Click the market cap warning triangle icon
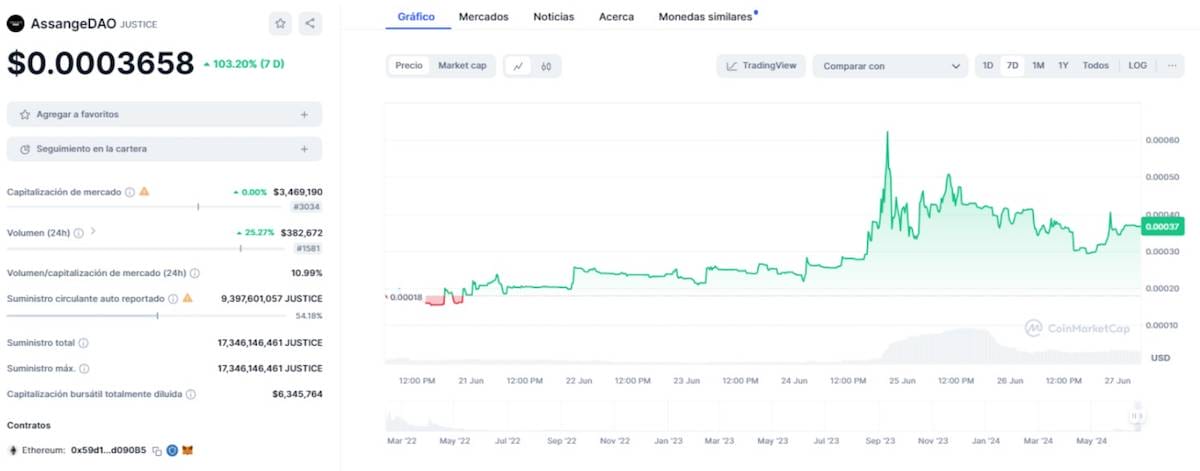Image resolution: width=1200 pixels, height=471 pixels. click(145, 191)
